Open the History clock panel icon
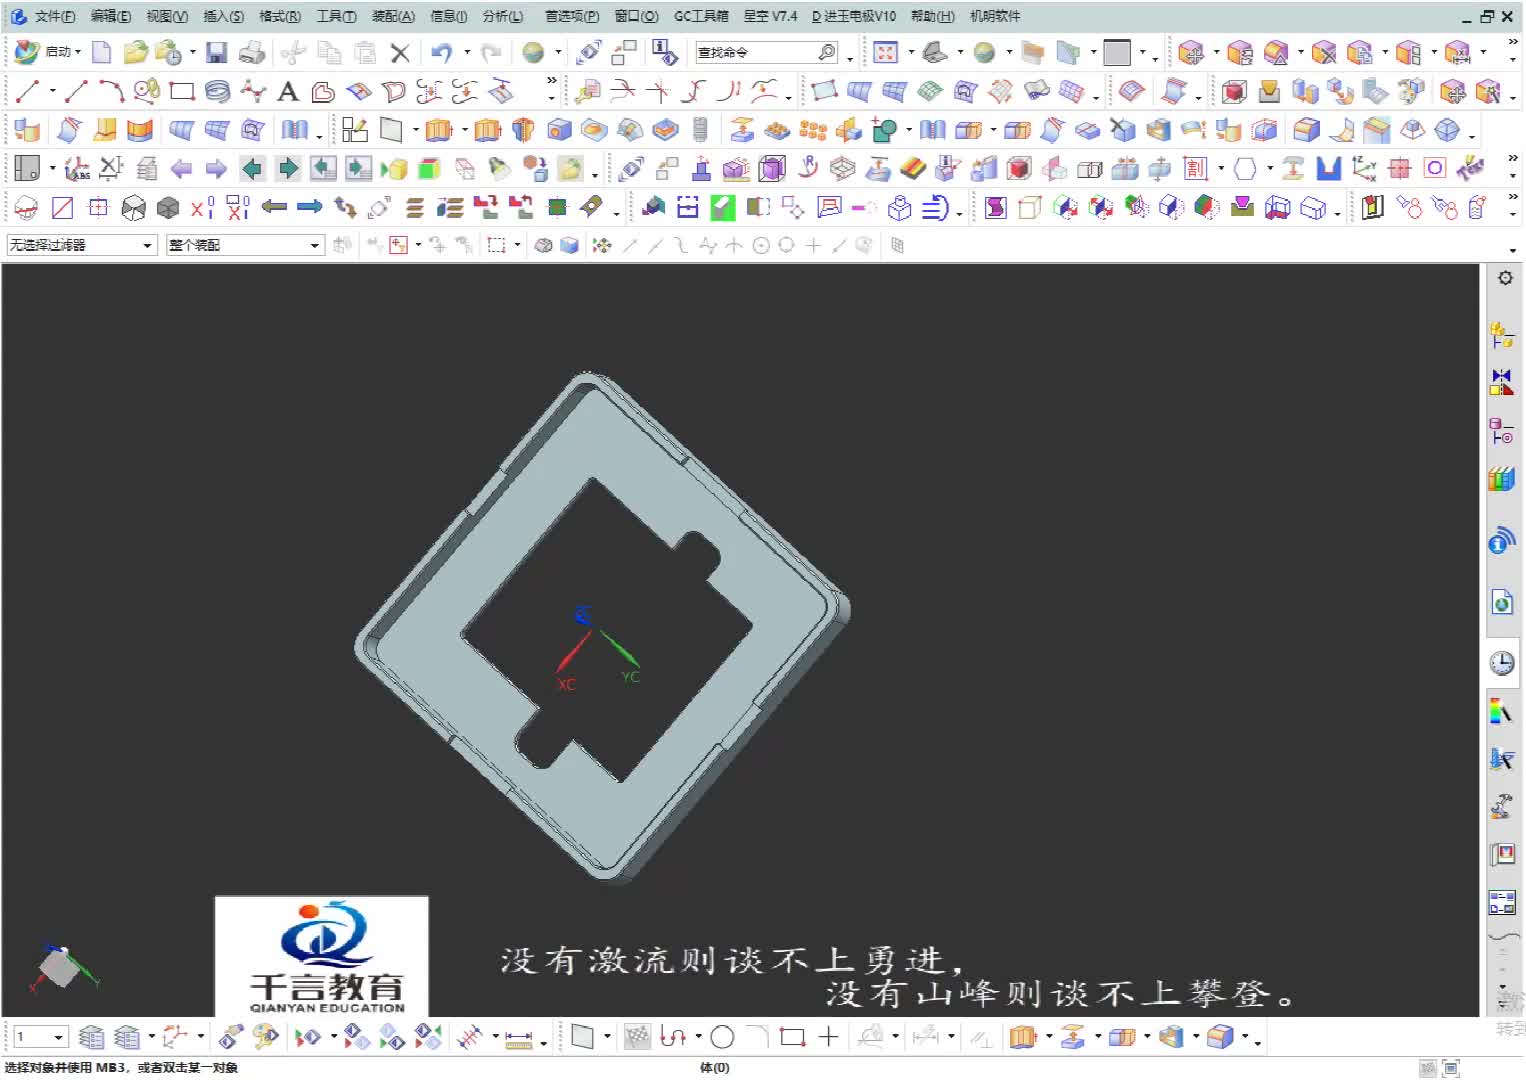The image size is (1526, 1080). point(1501,663)
